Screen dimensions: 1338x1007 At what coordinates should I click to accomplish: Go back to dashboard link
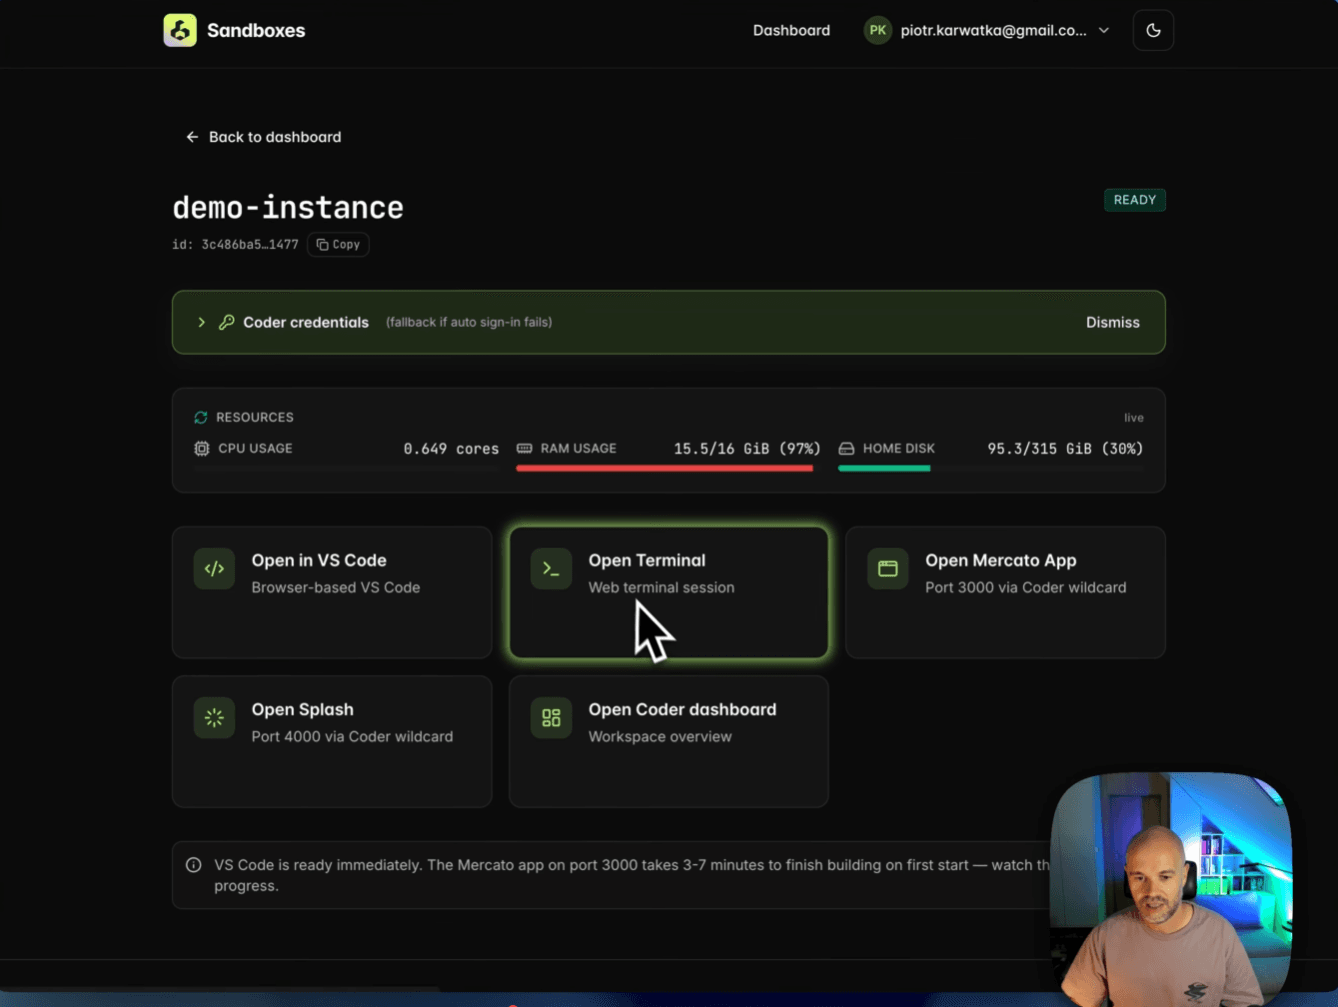coord(264,137)
